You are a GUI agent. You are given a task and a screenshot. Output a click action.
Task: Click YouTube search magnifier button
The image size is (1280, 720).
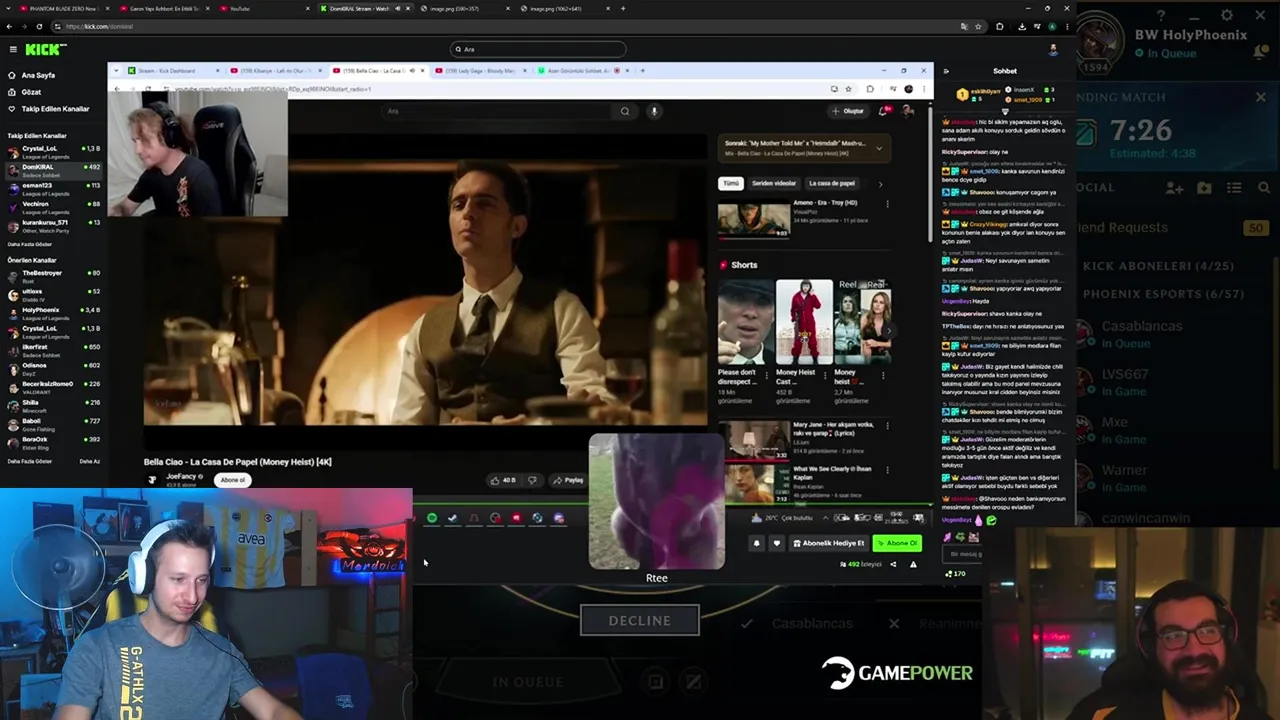coord(625,111)
